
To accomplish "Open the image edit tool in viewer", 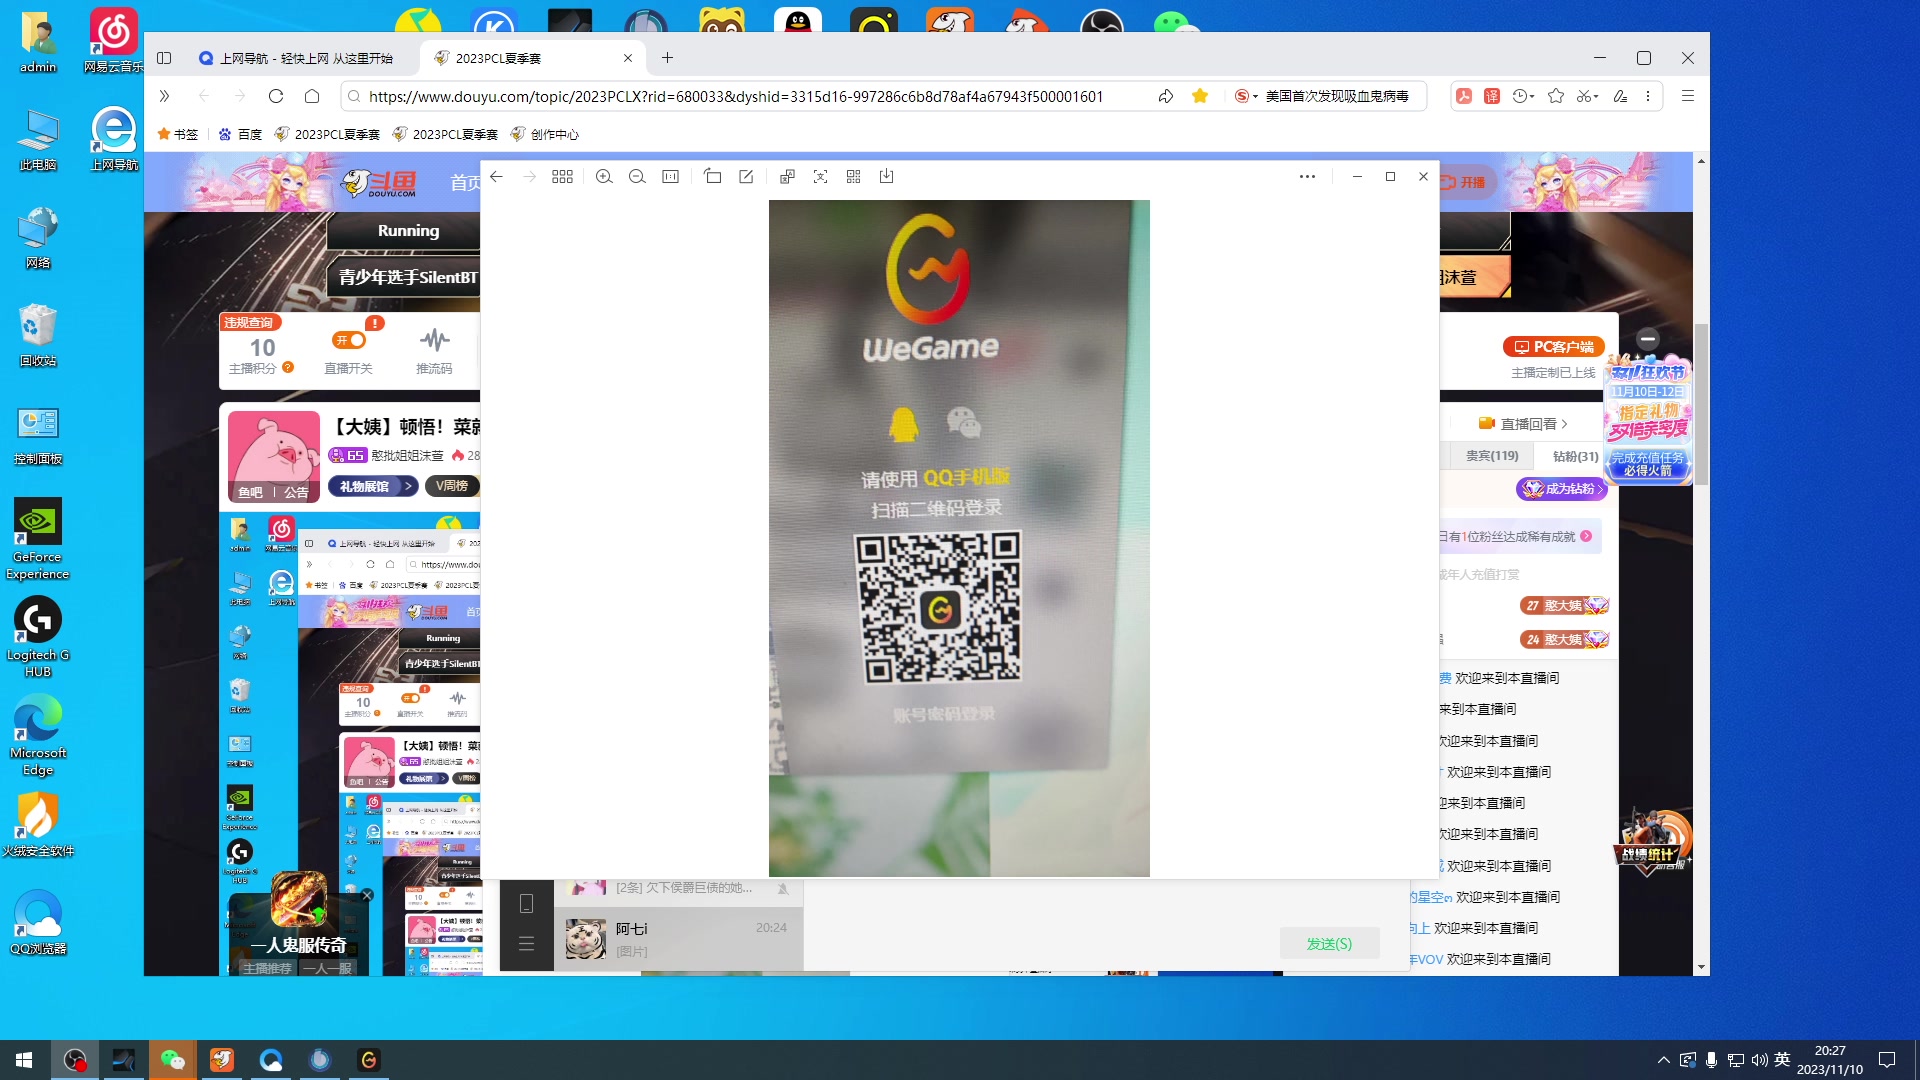I will click(746, 177).
